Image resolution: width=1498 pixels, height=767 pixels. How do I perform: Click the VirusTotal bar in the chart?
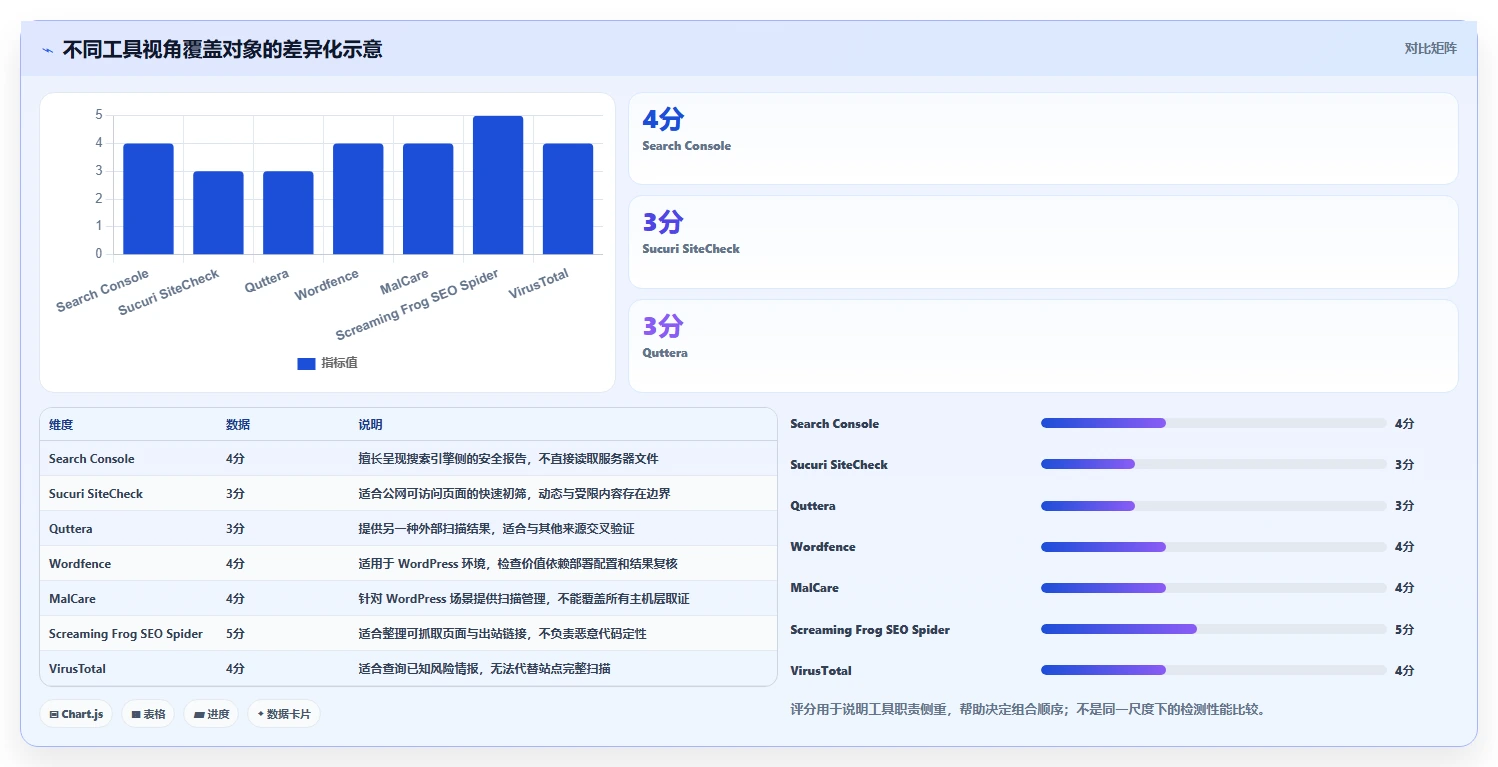tap(568, 199)
